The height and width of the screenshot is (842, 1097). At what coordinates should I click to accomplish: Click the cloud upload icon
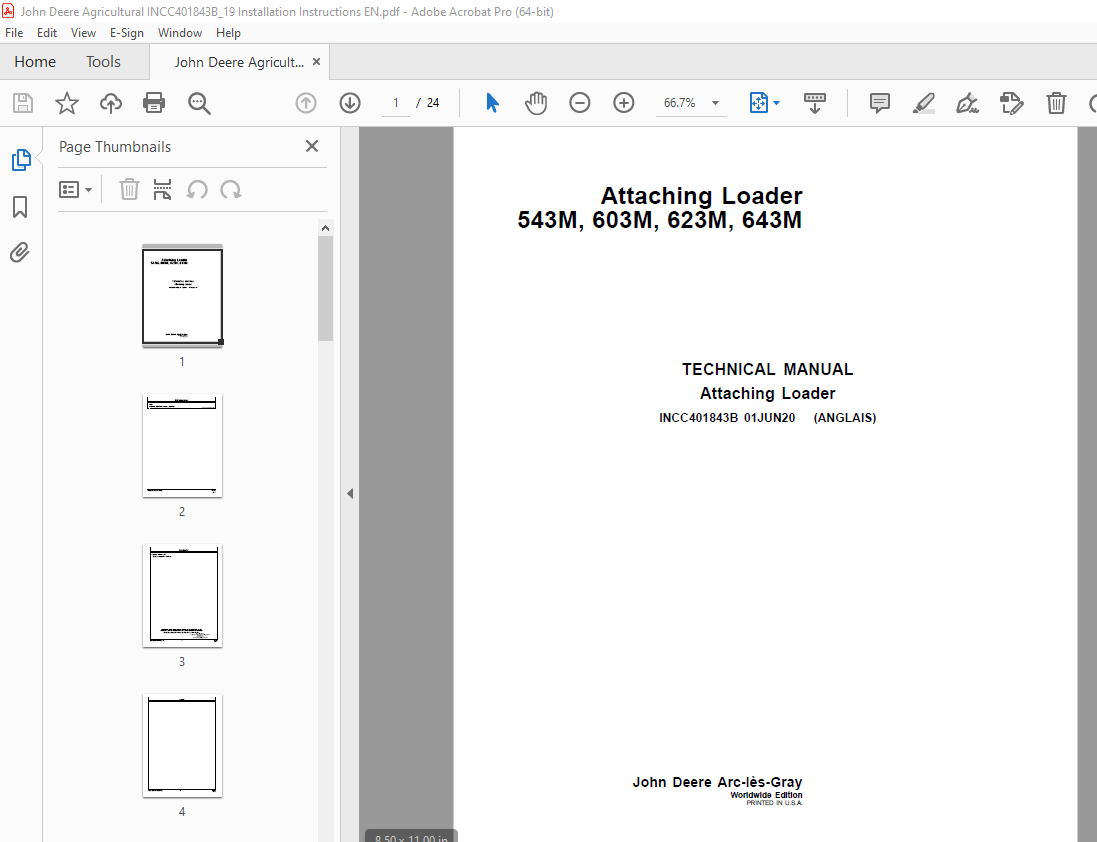click(x=111, y=103)
